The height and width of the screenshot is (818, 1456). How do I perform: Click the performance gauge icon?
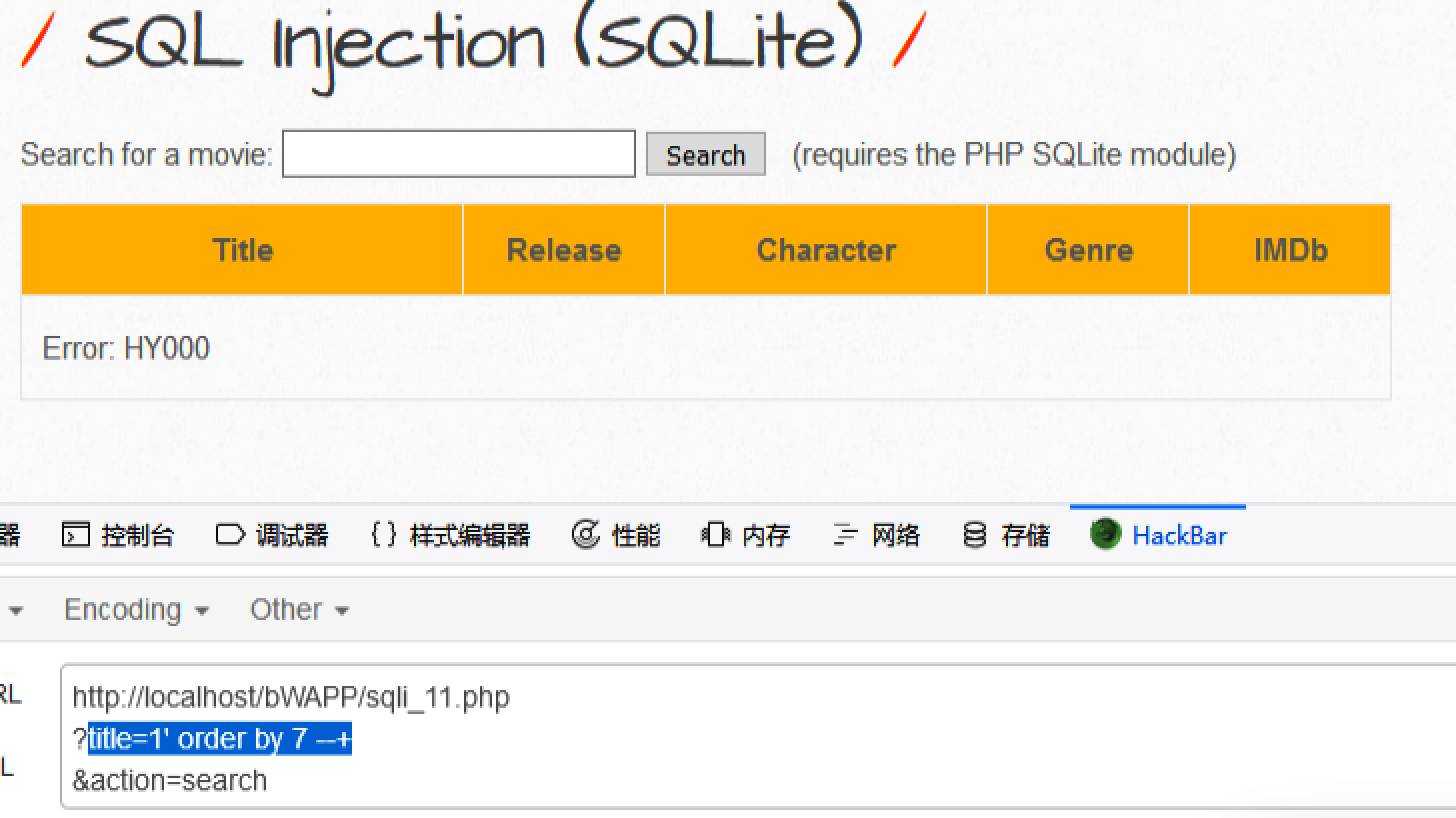coord(586,535)
